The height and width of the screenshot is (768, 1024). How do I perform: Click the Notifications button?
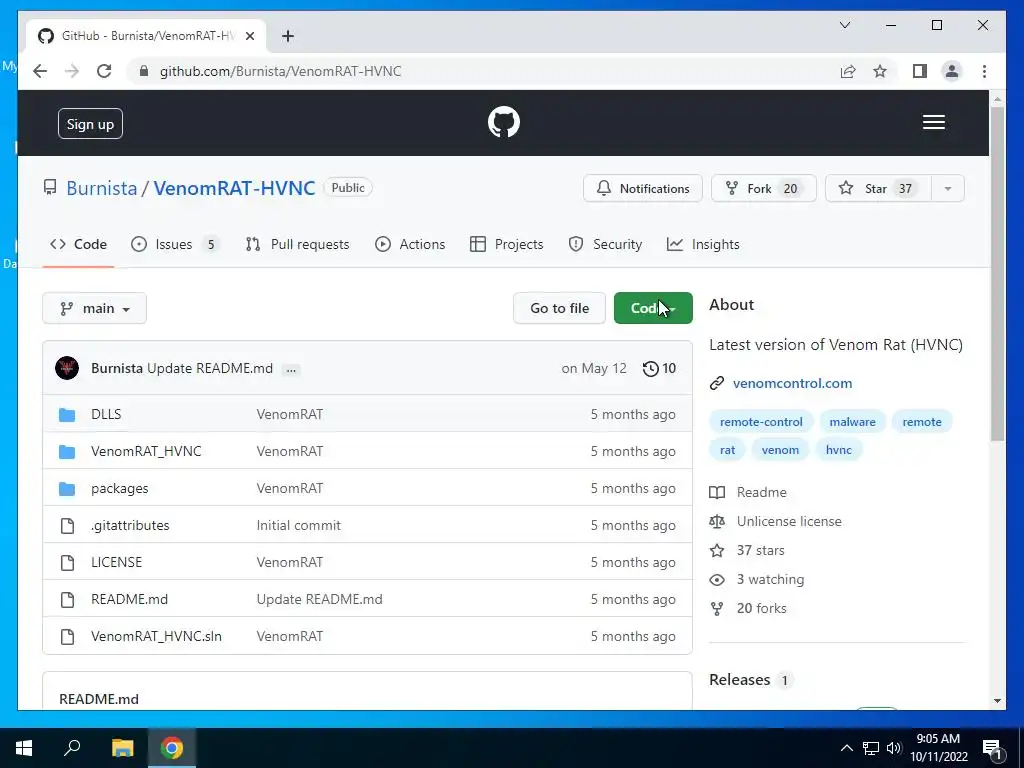pos(643,189)
